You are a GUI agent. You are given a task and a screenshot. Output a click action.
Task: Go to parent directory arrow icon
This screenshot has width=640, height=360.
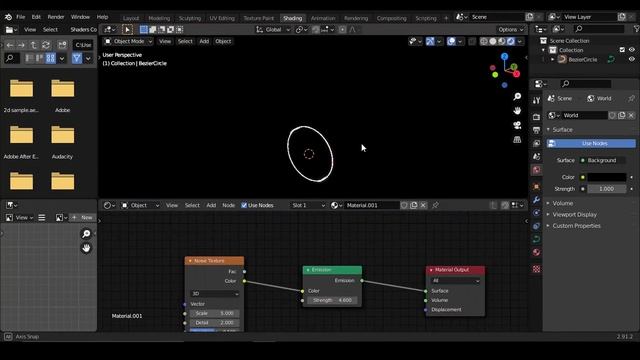34,45
